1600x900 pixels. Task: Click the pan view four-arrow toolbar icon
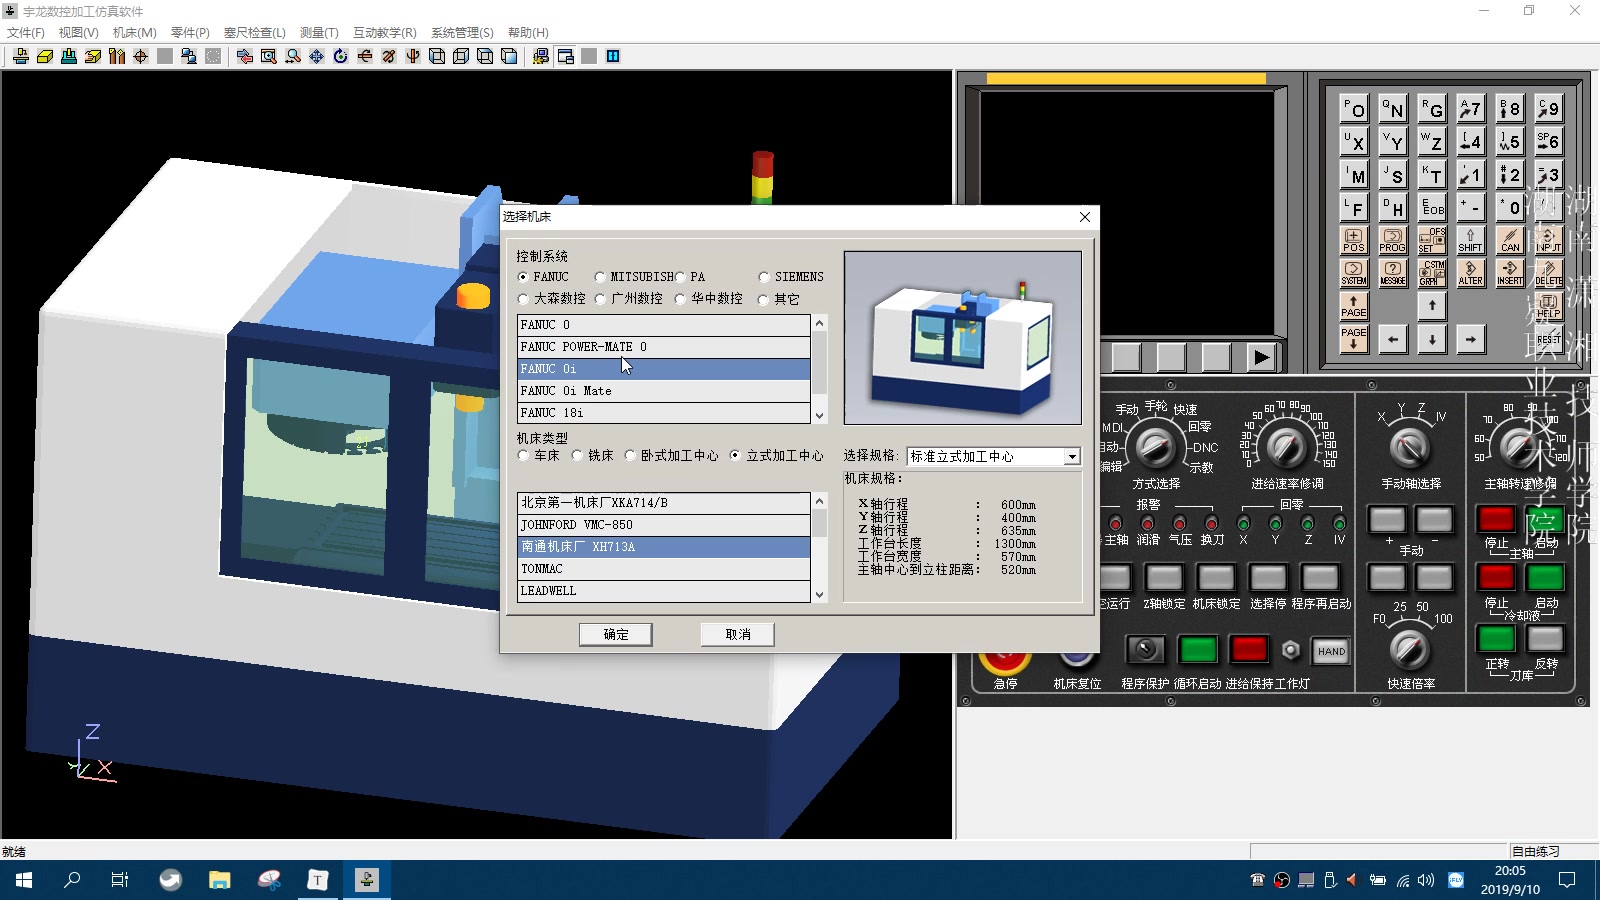click(x=317, y=56)
